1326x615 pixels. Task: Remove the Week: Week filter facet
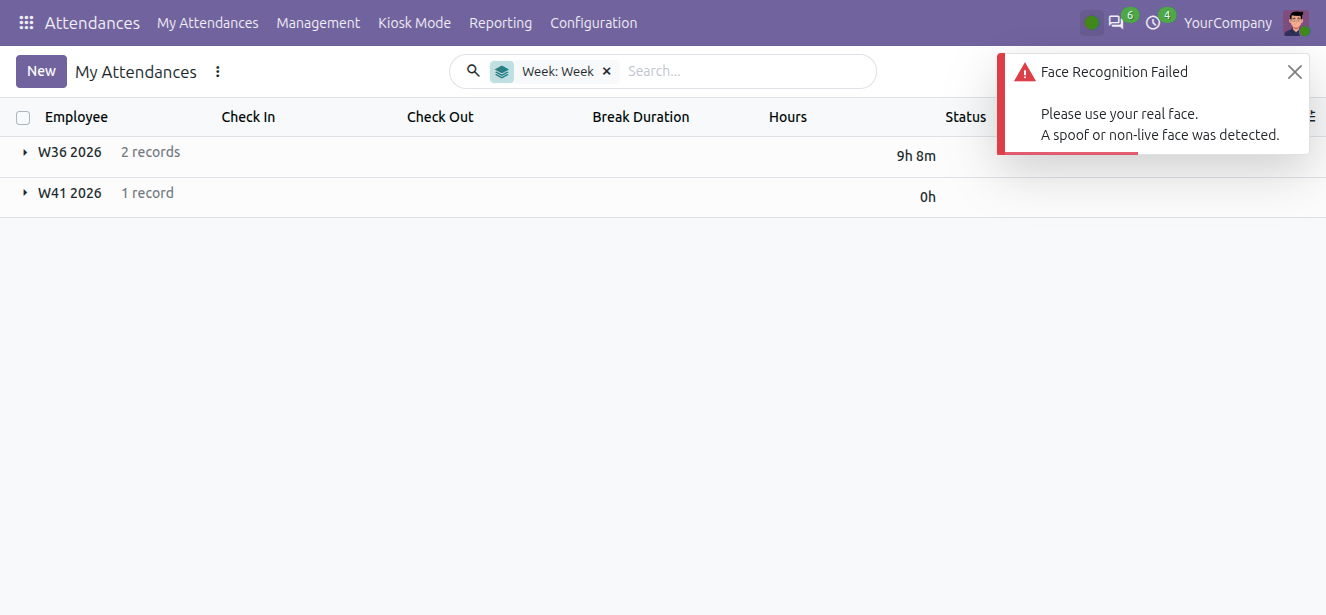point(606,71)
